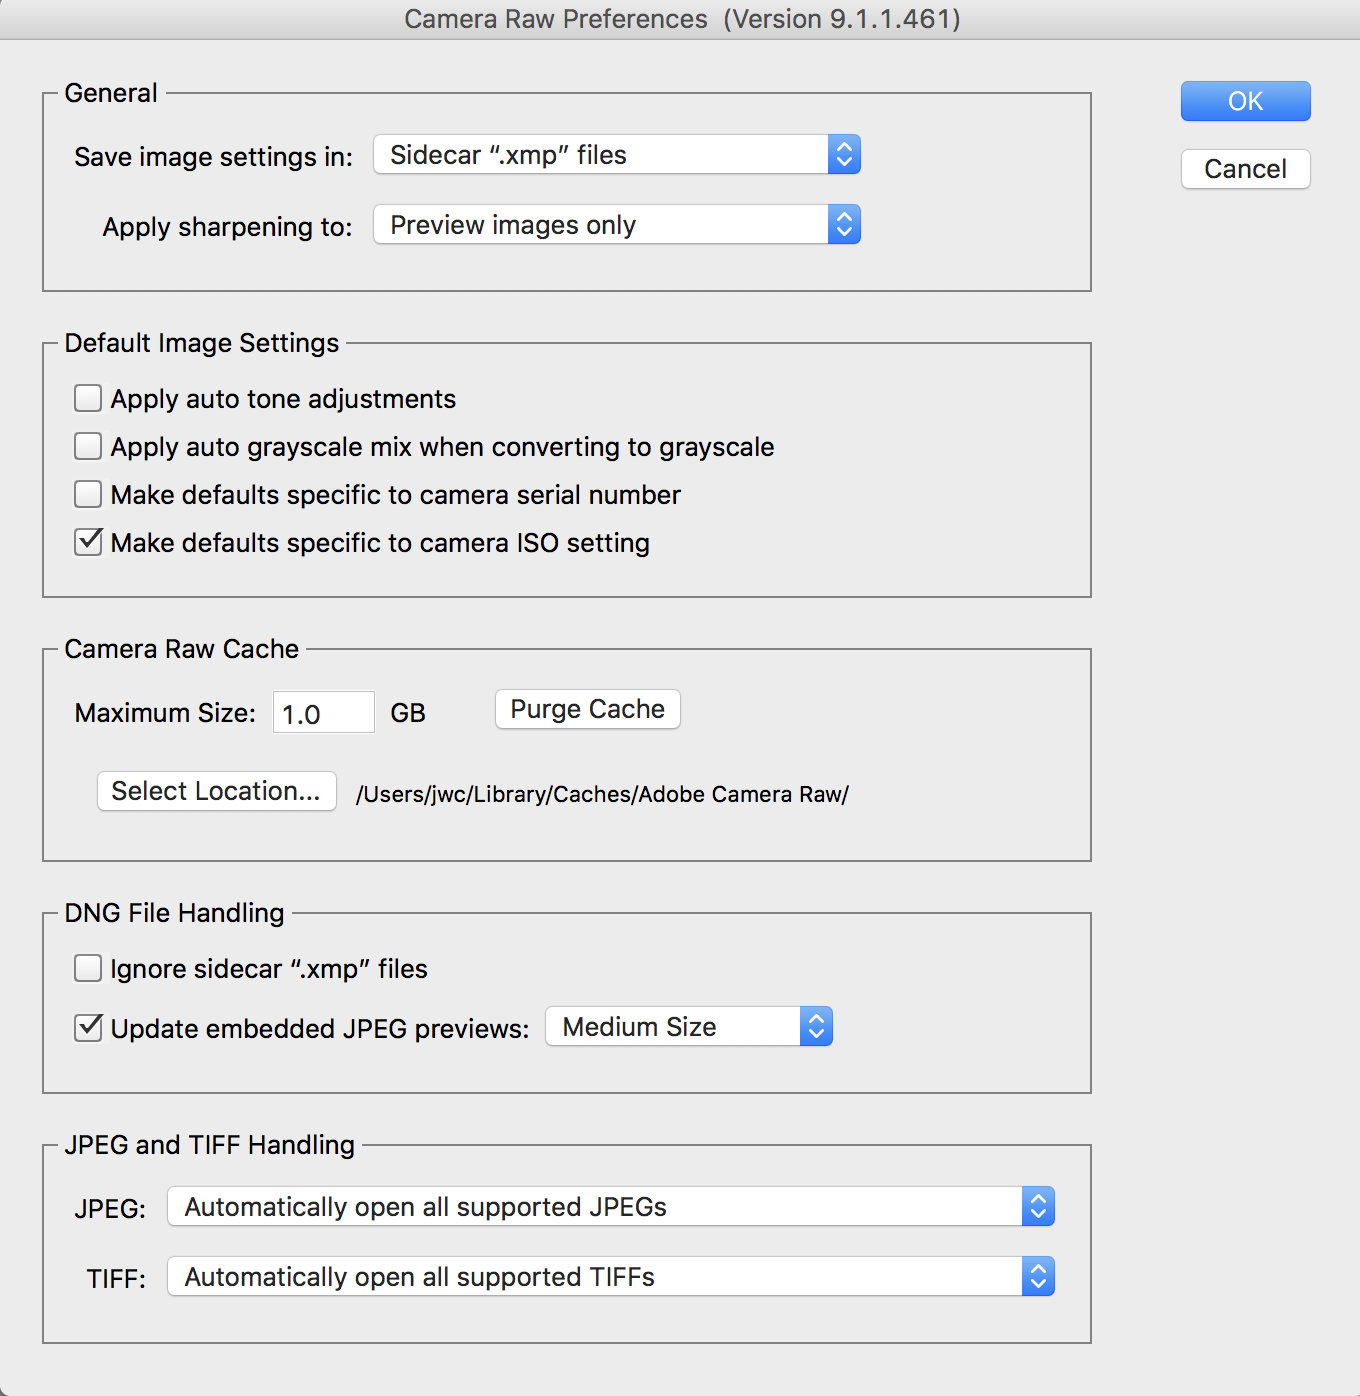Viewport: 1360px width, 1396px height.
Task: Click the Cancel button
Action: (1245, 169)
